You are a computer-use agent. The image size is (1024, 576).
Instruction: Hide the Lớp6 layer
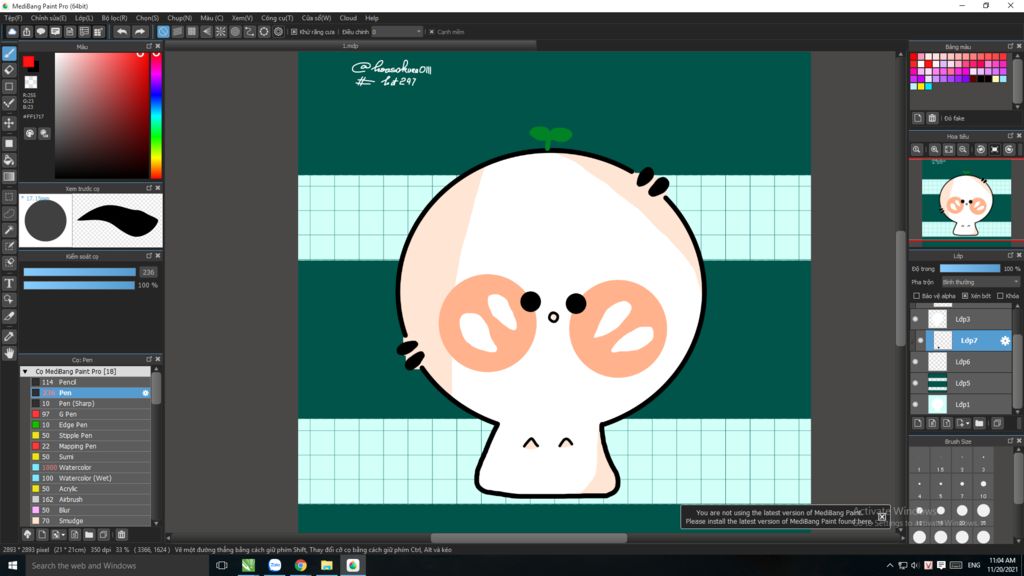(x=916, y=362)
